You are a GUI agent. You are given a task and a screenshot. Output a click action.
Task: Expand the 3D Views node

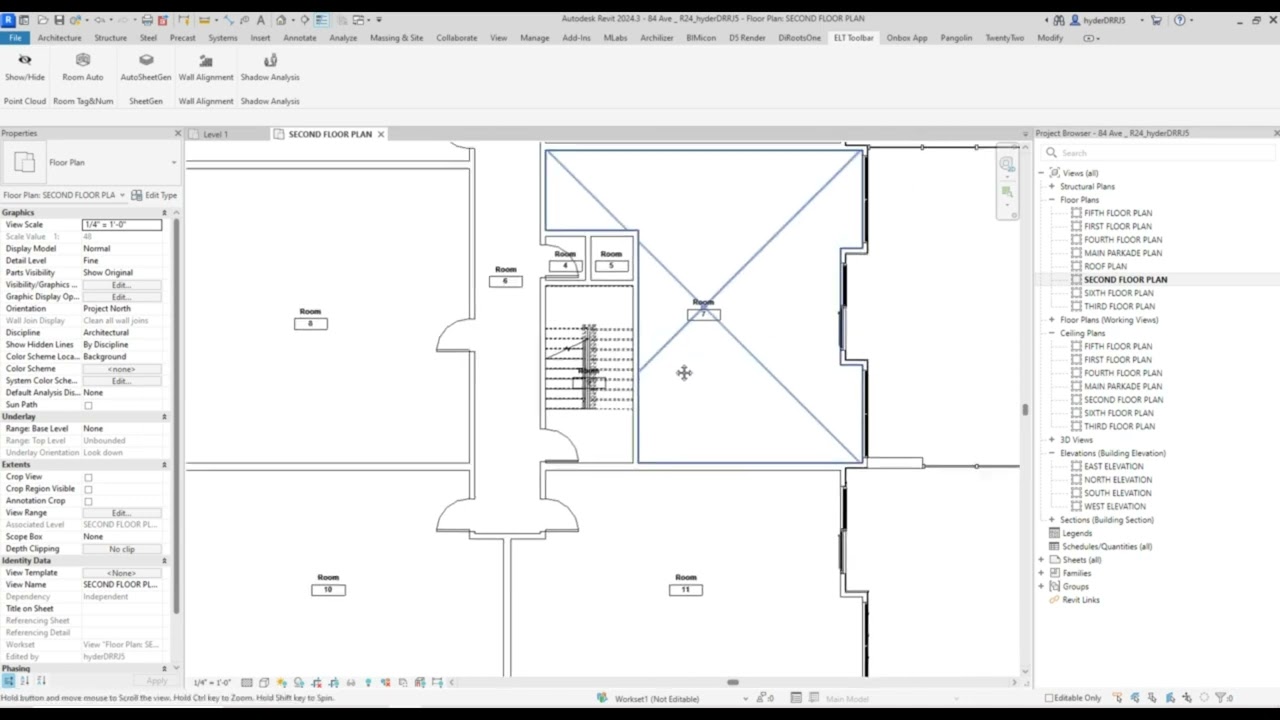coord(1052,440)
